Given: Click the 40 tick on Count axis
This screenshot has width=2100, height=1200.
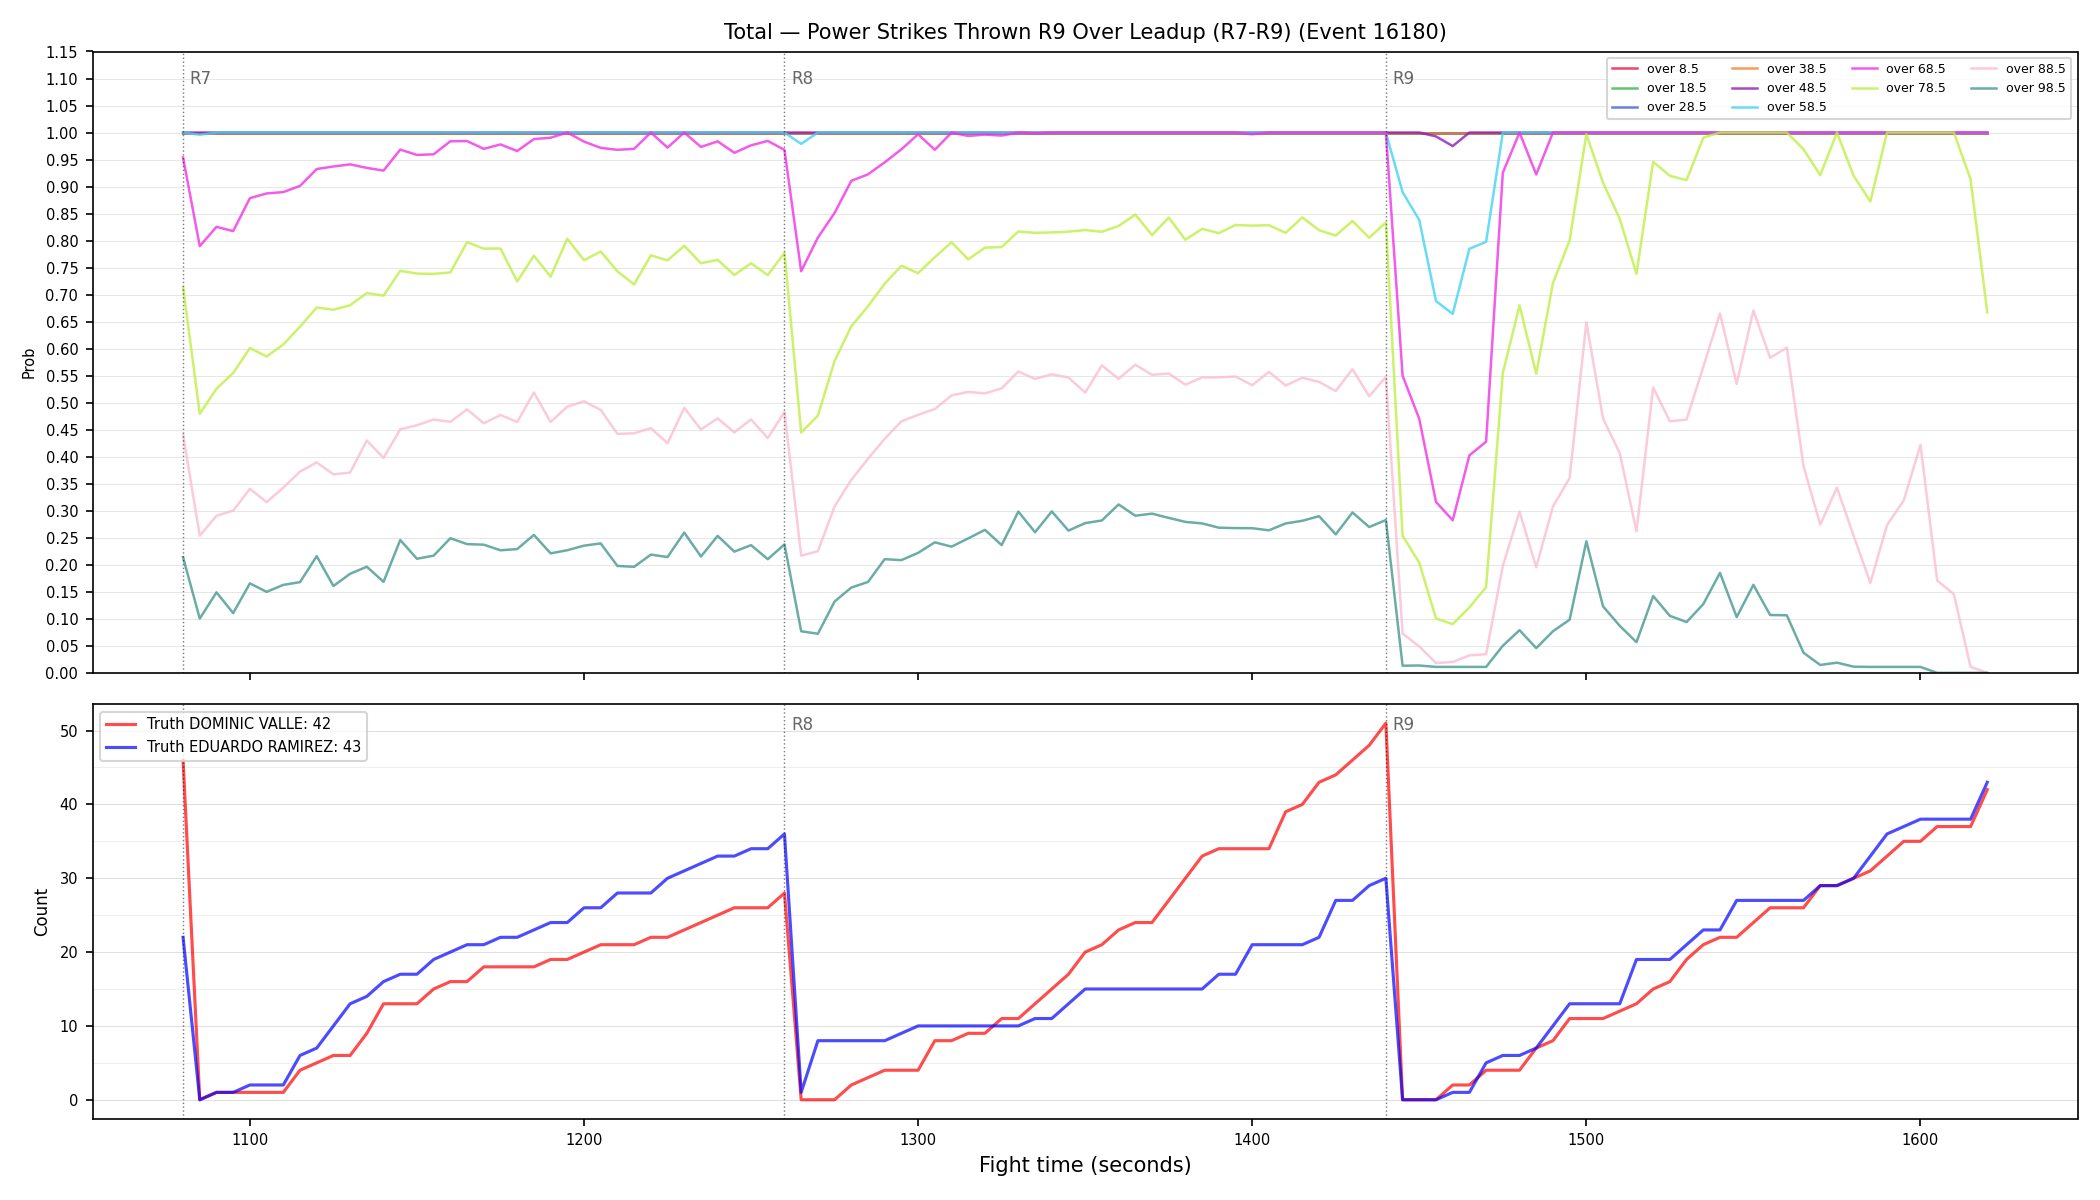Looking at the screenshot, I should (x=69, y=805).
